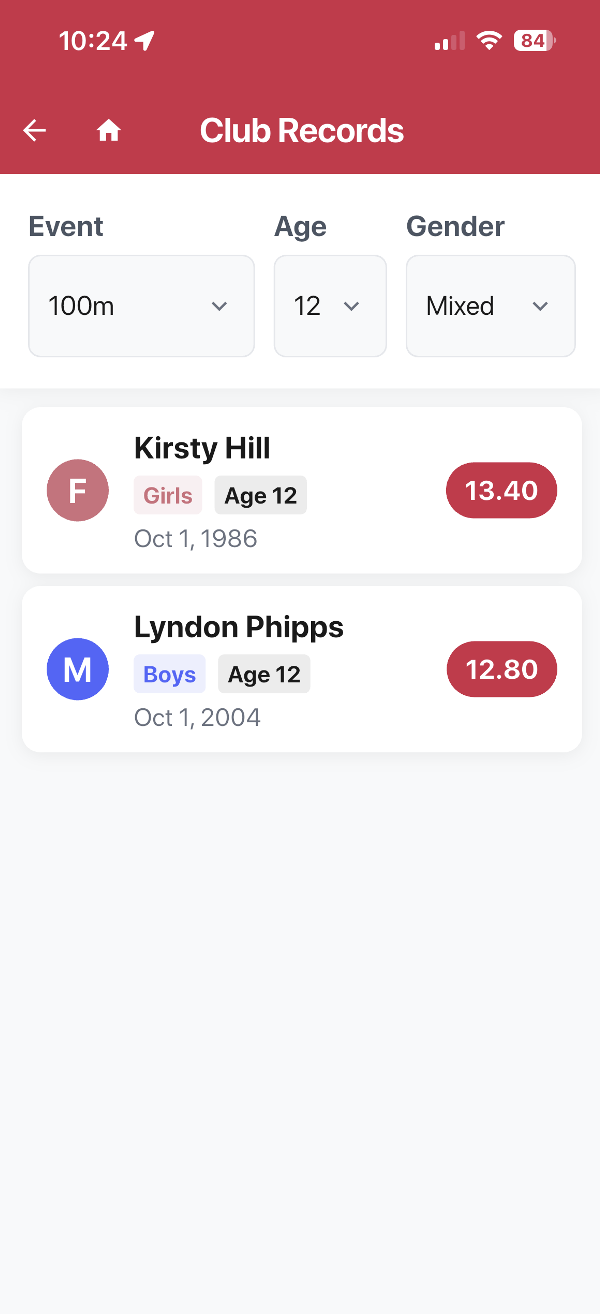Tap the battery indicator showing 84
Viewport: 600px width, 1314px height.
tap(533, 41)
